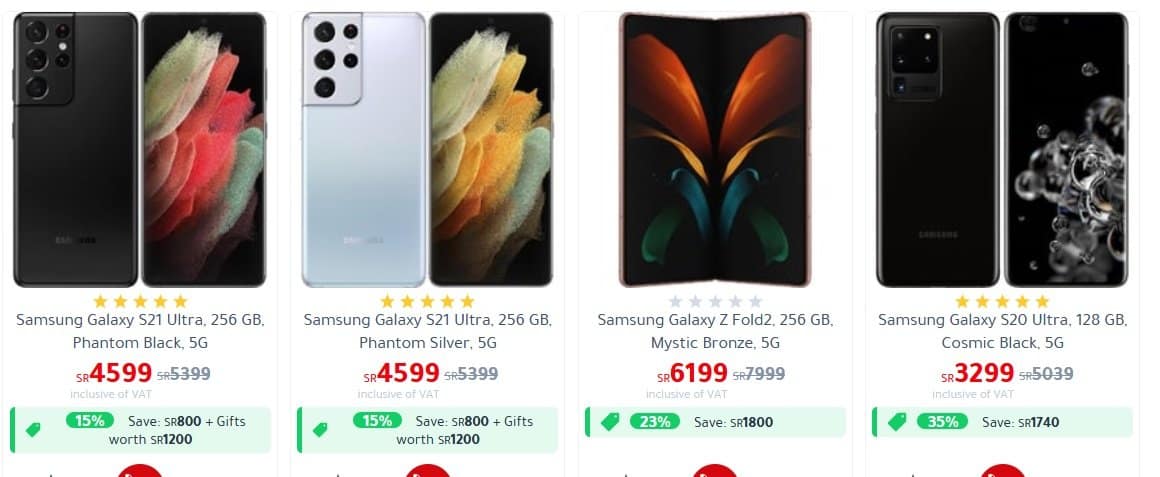Click the SR3299 price of S20 Ultra
The height and width of the screenshot is (477, 1160).
click(977, 373)
